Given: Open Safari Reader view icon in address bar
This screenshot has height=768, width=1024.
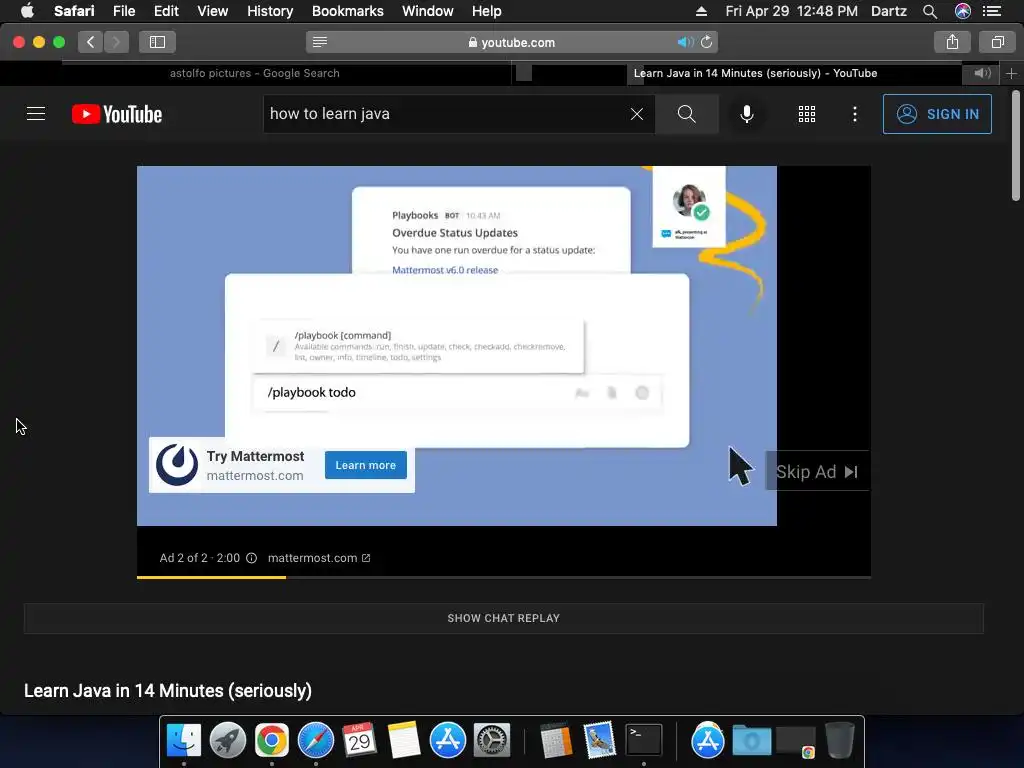Looking at the screenshot, I should 319,42.
